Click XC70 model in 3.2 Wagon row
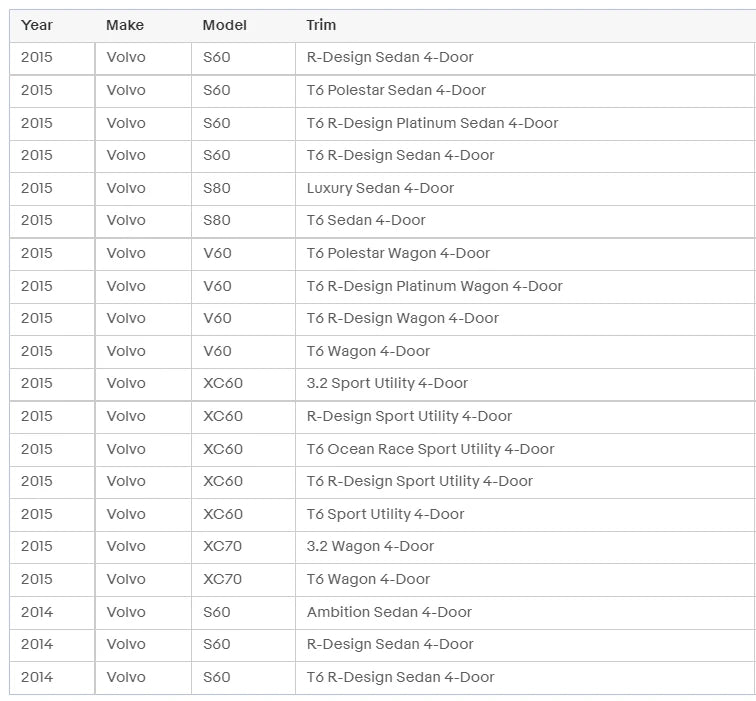756x701 pixels. pos(222,546)
